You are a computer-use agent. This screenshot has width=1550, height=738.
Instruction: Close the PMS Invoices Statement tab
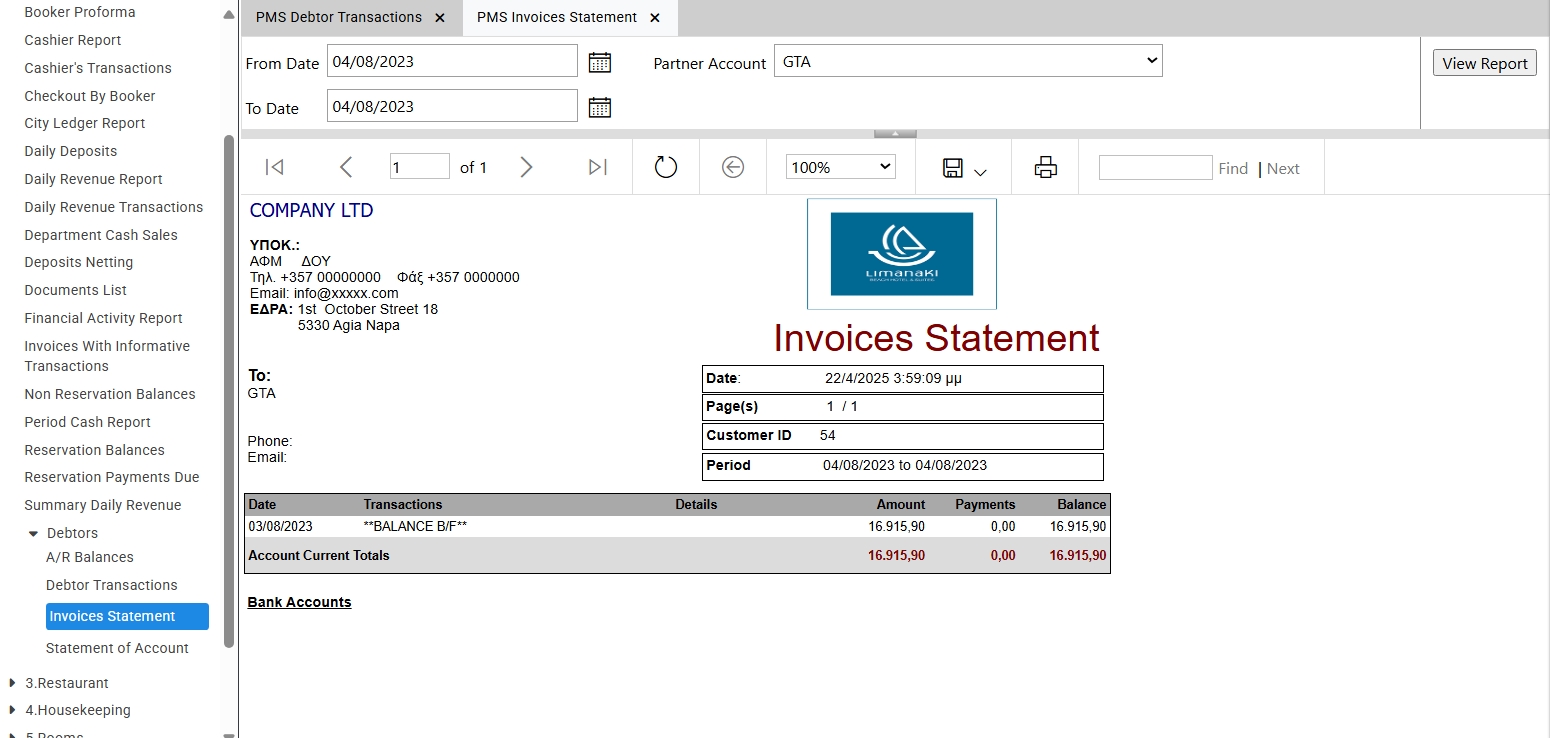[655, 18]
